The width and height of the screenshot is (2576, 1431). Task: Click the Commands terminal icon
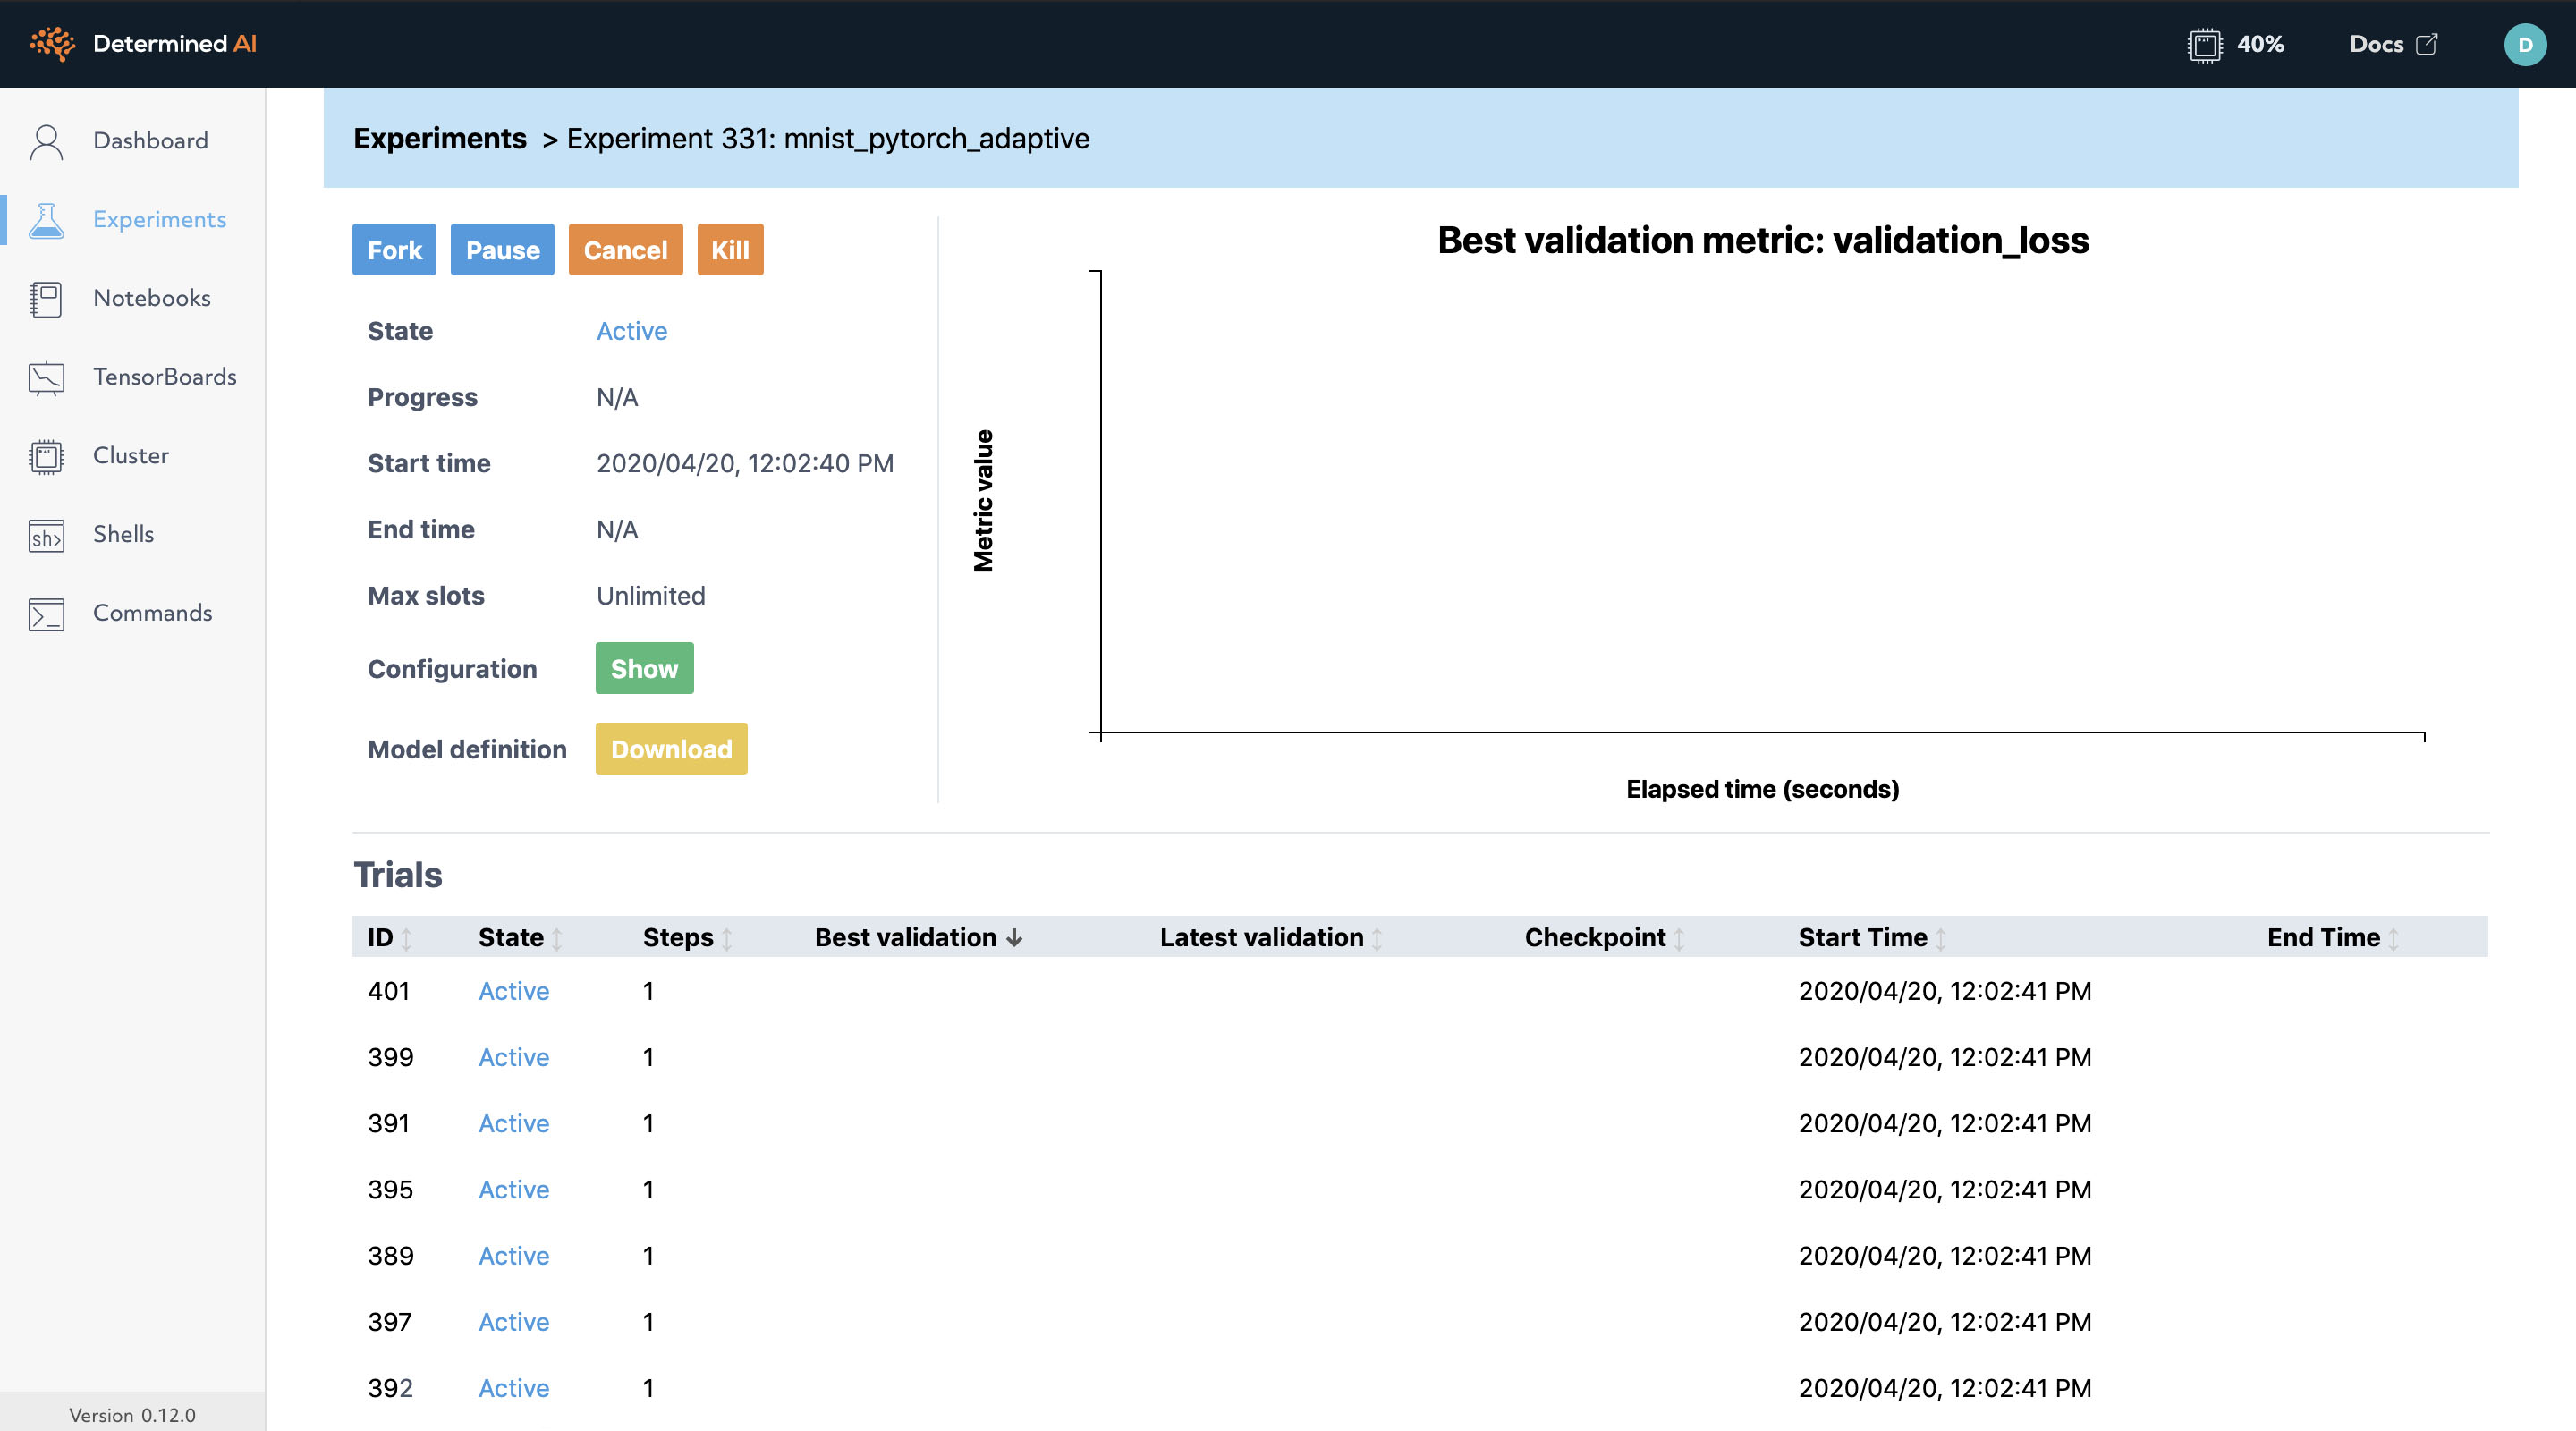[46, 614]
